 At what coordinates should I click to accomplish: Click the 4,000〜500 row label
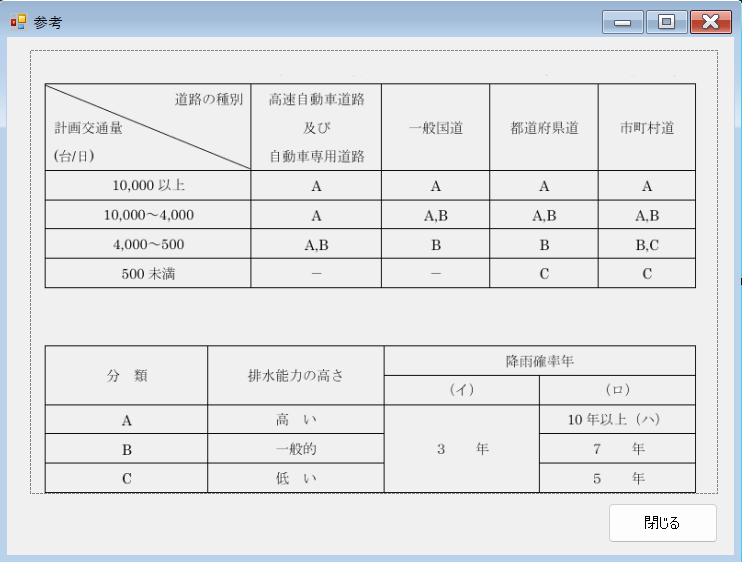(148, 244)
